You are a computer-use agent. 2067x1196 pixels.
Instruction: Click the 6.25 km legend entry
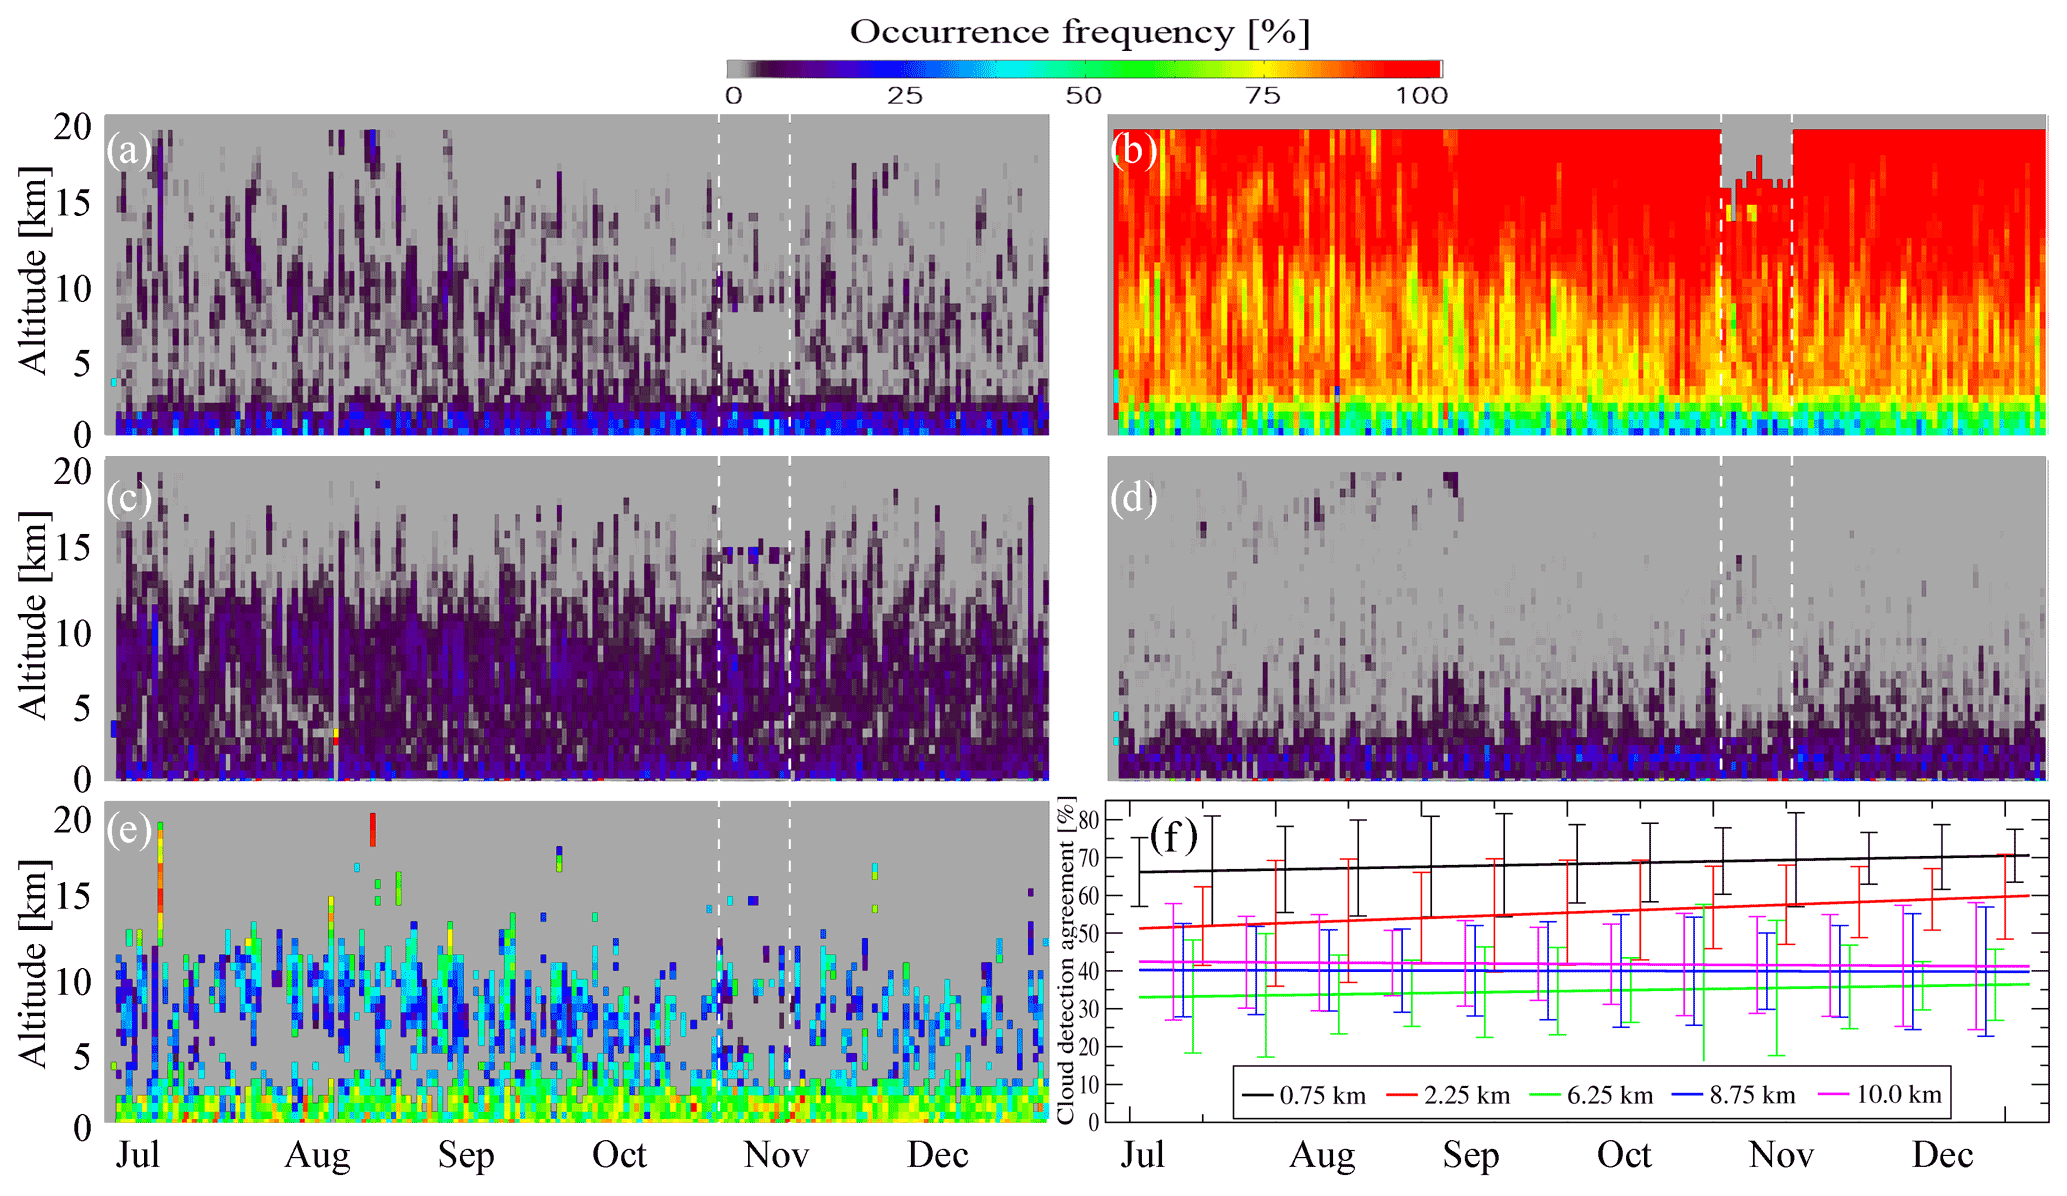pyautogui.click(x=1609, y=1095)
